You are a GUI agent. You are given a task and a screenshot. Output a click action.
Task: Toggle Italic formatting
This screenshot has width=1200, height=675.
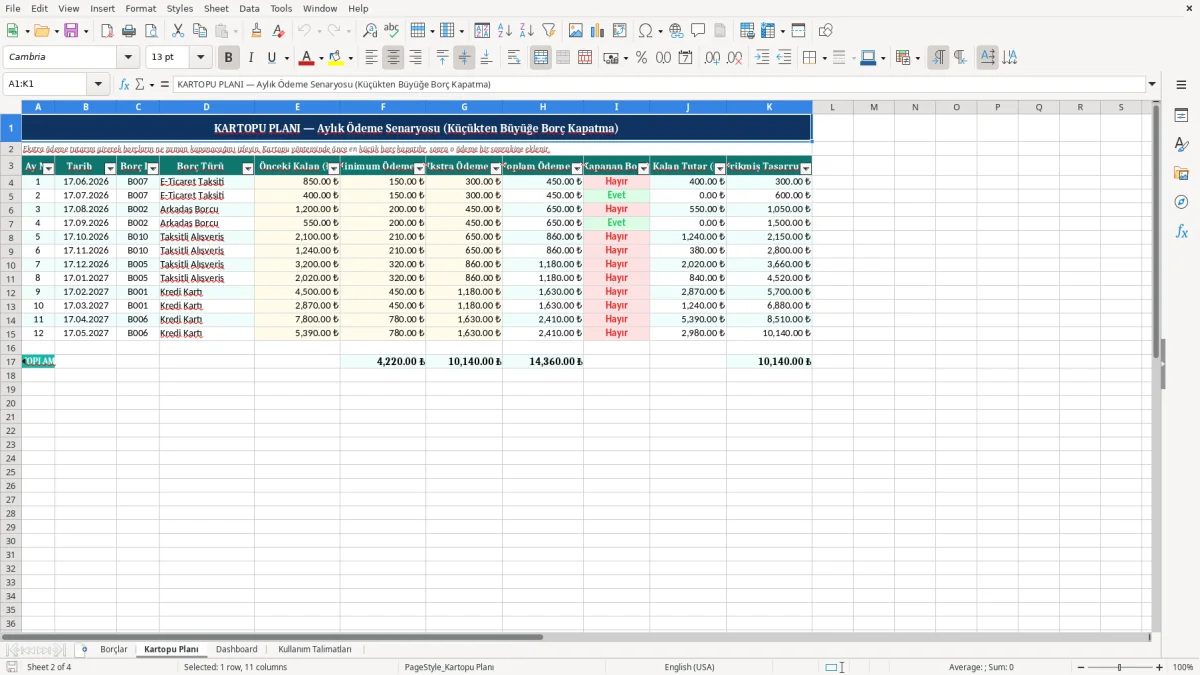point(250,58)
